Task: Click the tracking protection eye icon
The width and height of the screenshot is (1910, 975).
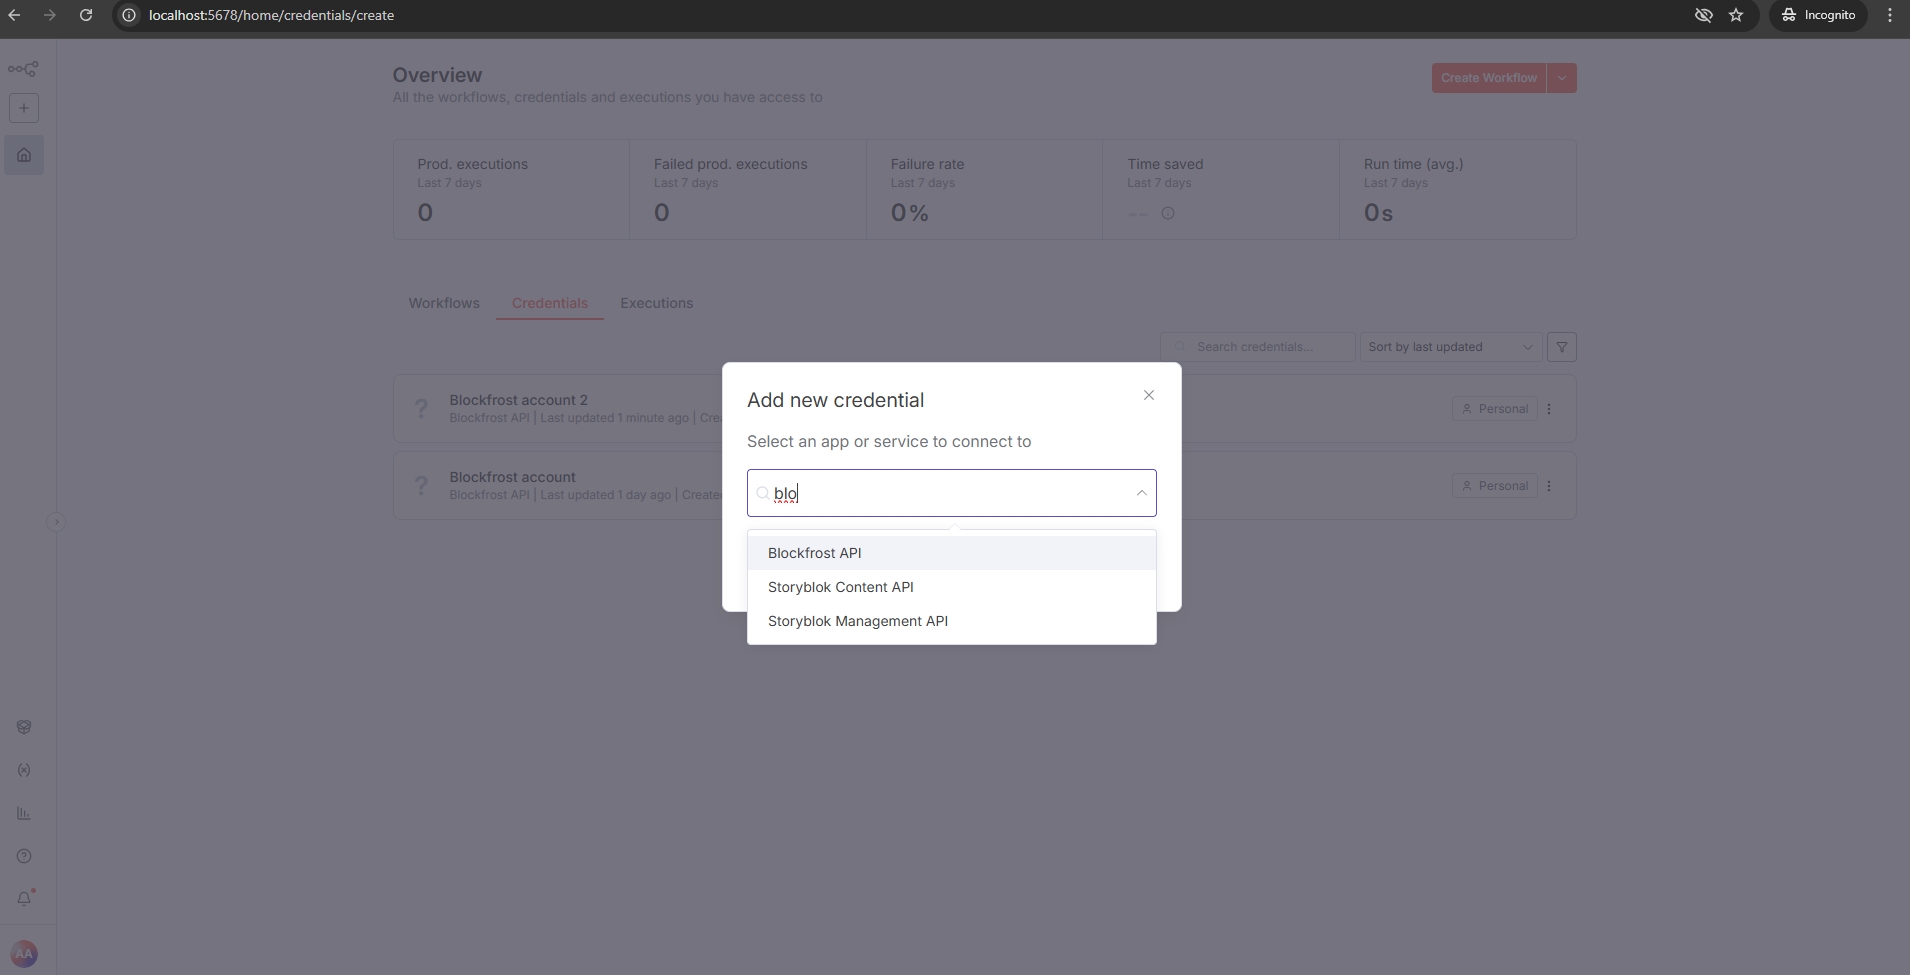Action: (1704, 15)
